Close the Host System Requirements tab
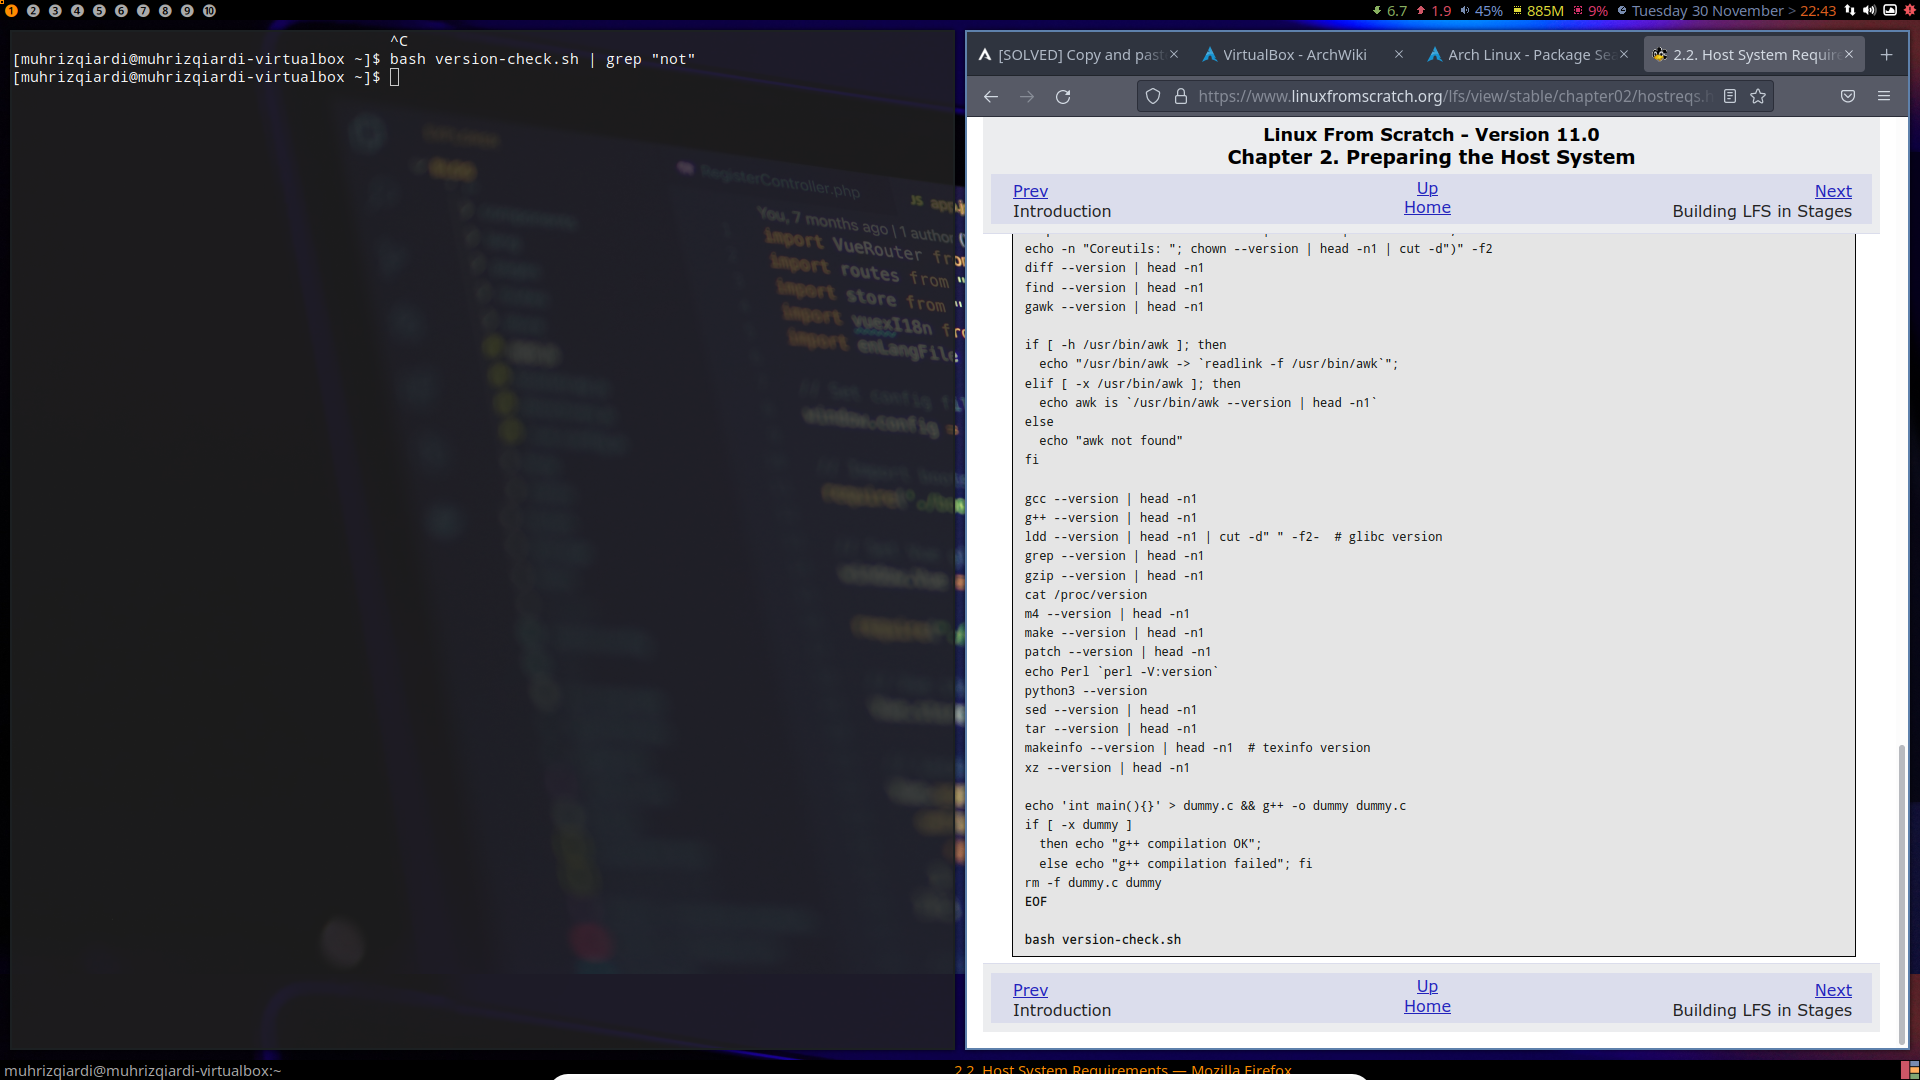Screen dimensions: 1920x1080 point(1849,54)
